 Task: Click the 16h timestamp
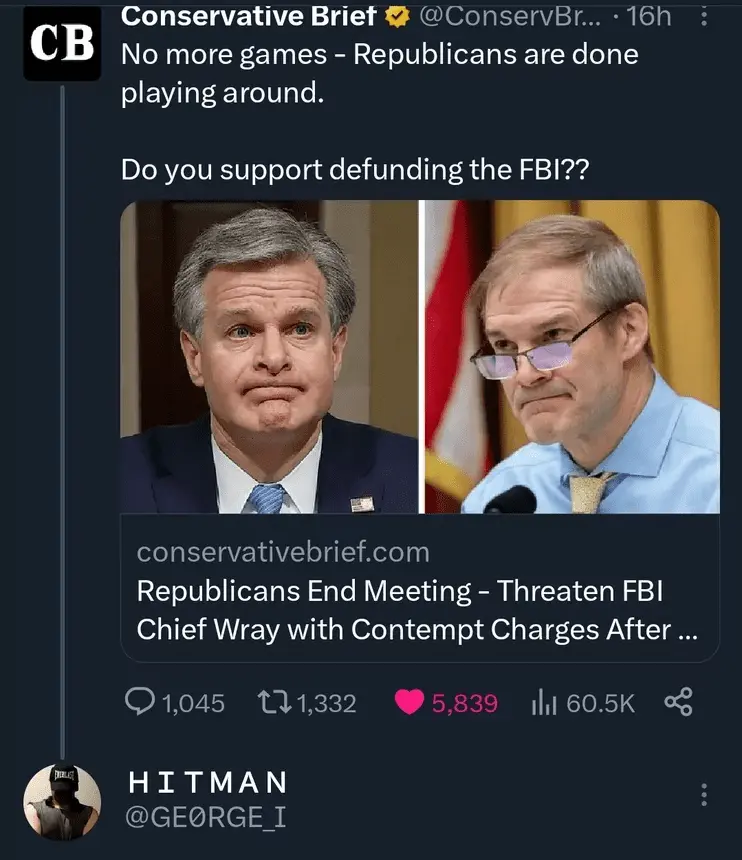click(646, 17)
